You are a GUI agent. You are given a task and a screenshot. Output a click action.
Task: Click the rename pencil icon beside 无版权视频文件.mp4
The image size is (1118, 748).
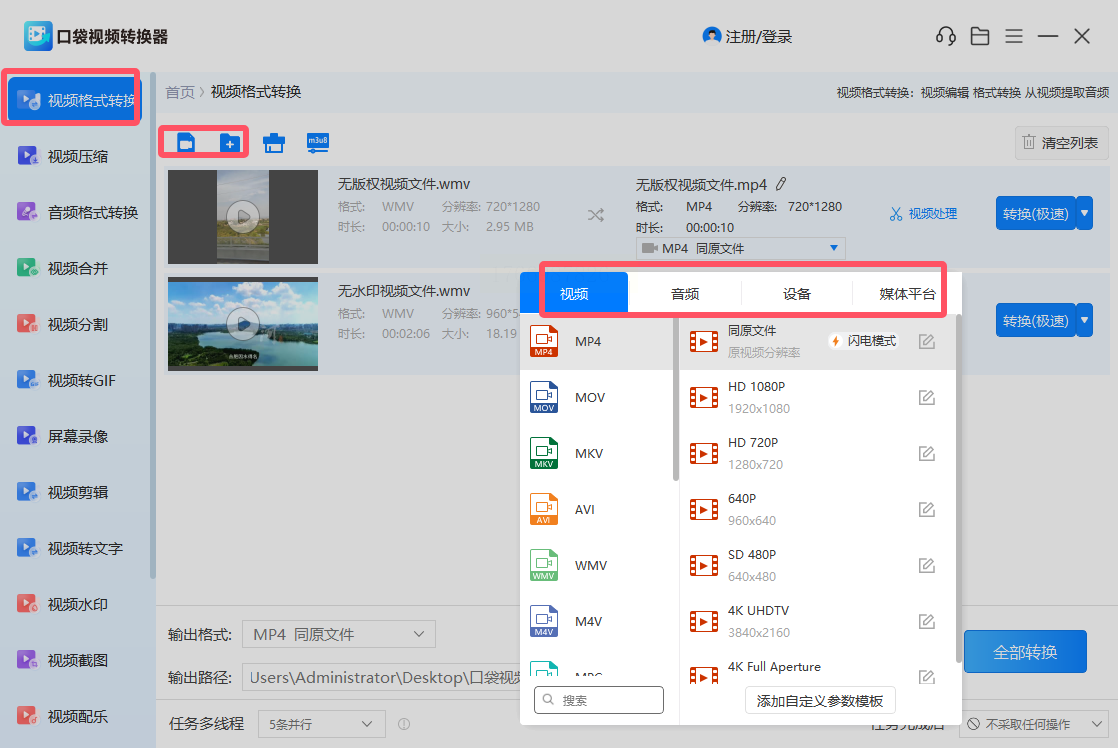tap(781, 184)
